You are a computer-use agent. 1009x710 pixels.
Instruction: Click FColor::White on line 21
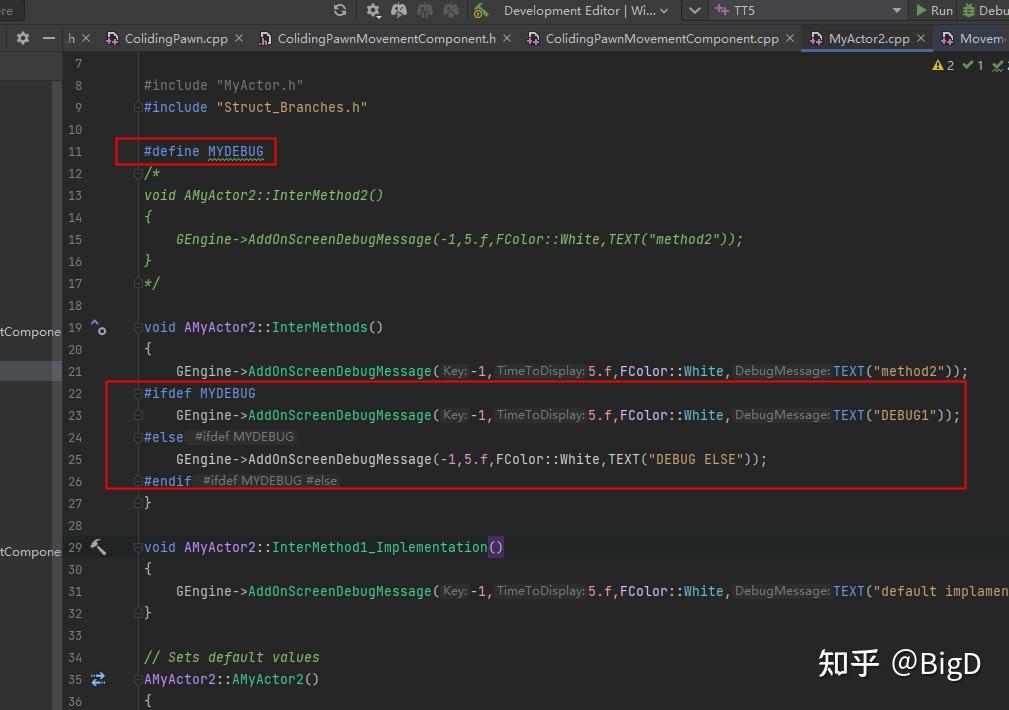pos(672,371)
